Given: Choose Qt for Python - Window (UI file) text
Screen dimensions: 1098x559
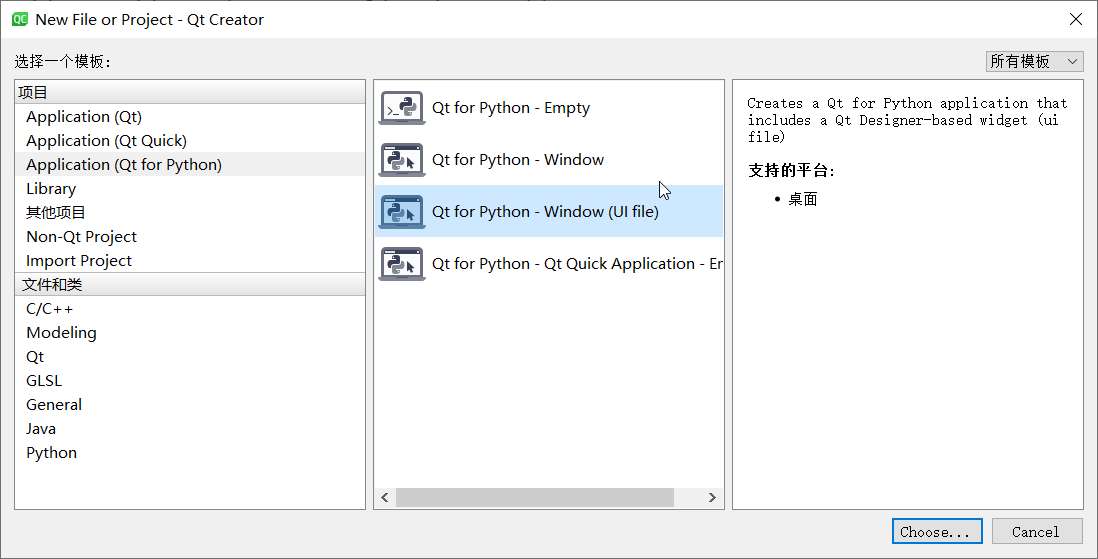Looking at the screenshot, I should [545, 212].
